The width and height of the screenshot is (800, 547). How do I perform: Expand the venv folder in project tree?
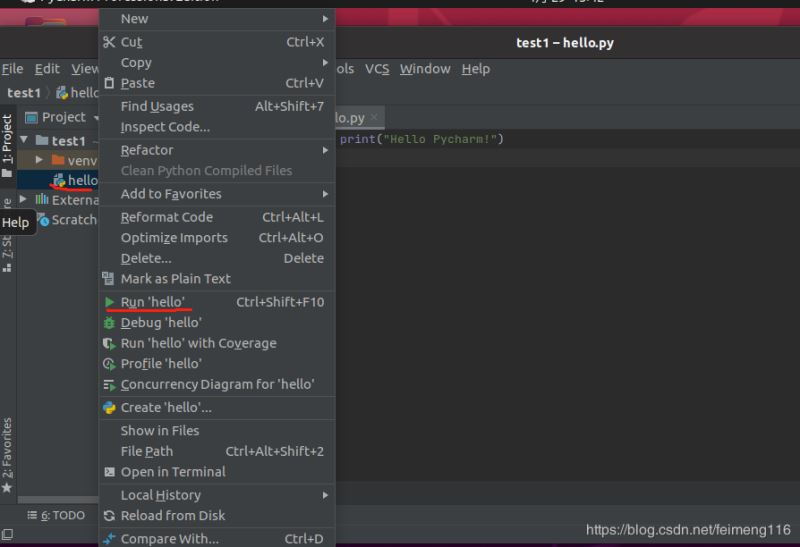click(39, 160)
